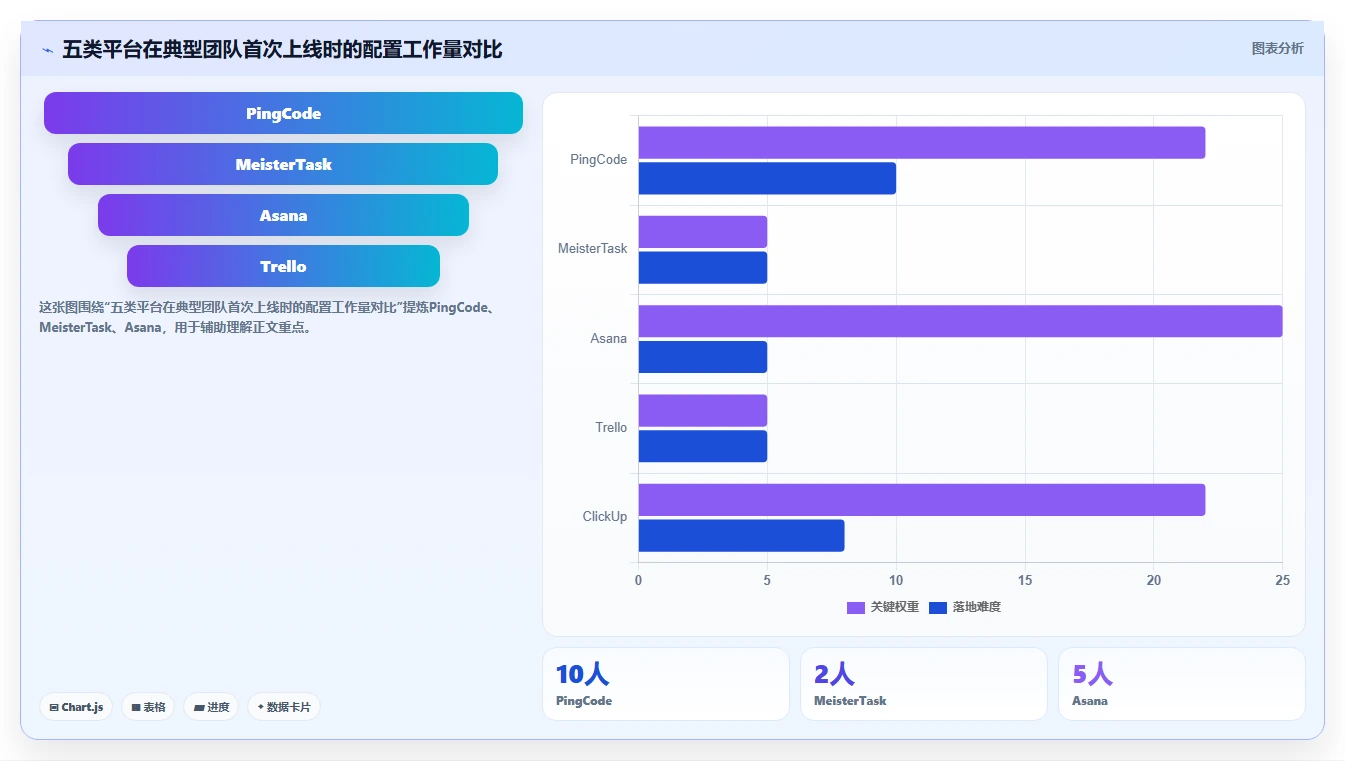This screenshot has width=1345, height=761.
Task: Toggle the 落地难度 legend entry
Action: (965, 607)
